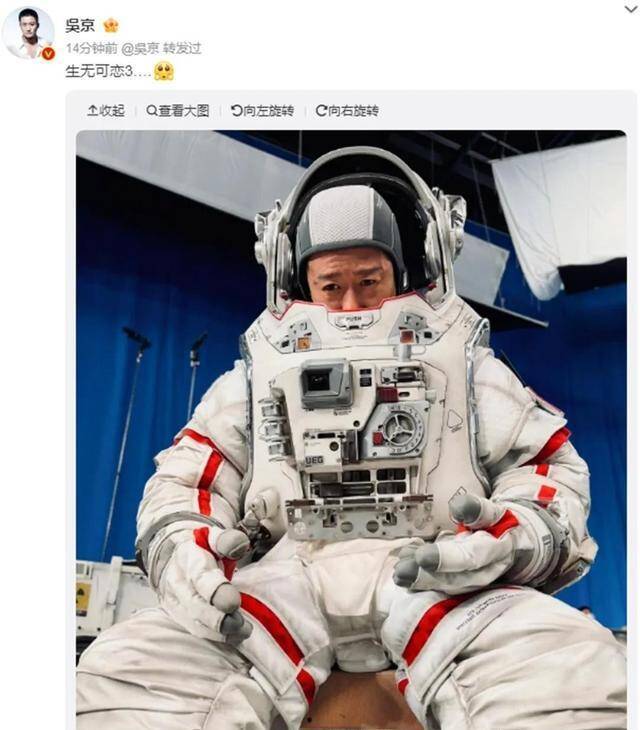Viewport: 640px width, 730px height.
Task: Open the @吴京 mention link
Action: tap(140, 48)
